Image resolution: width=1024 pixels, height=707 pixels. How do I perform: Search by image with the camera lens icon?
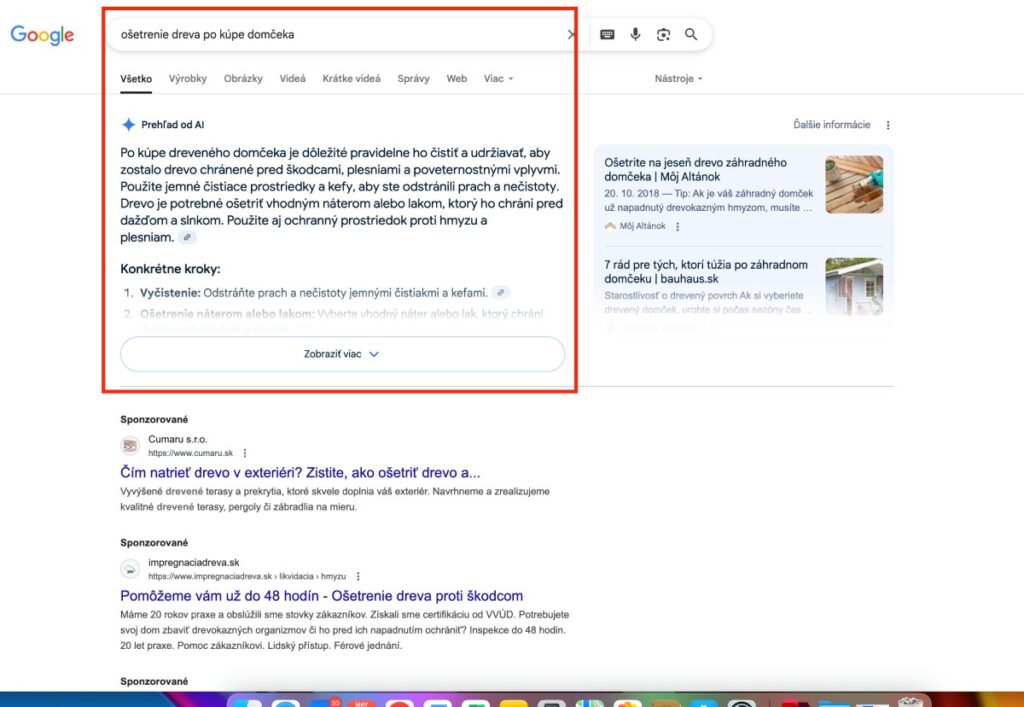point(663,35)
